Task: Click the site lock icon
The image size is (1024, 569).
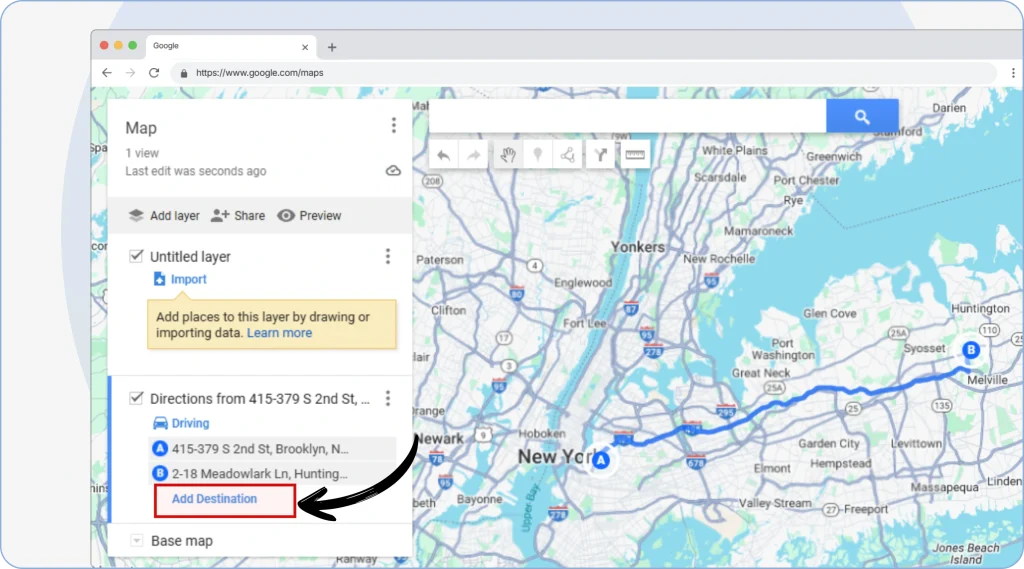Action: pyautogui.click(x=184, y=73)
